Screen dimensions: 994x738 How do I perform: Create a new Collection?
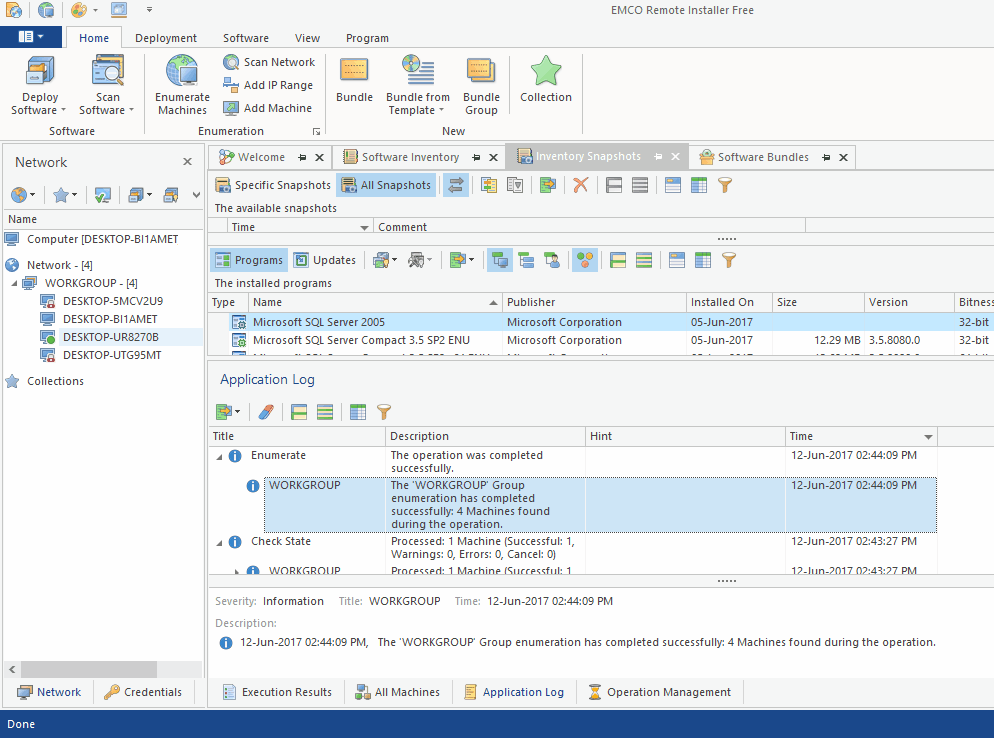(546, 80)
